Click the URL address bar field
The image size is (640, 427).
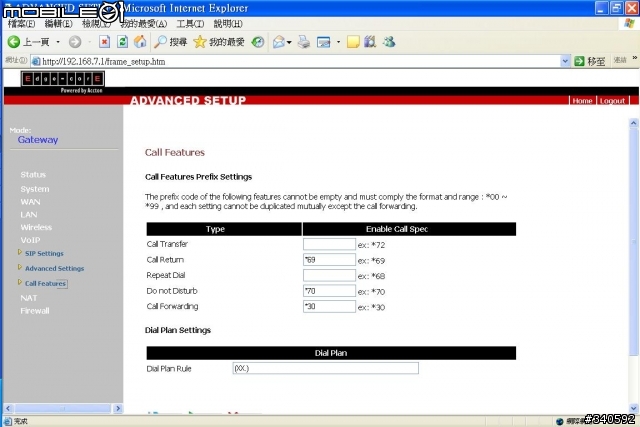[296, 61]
